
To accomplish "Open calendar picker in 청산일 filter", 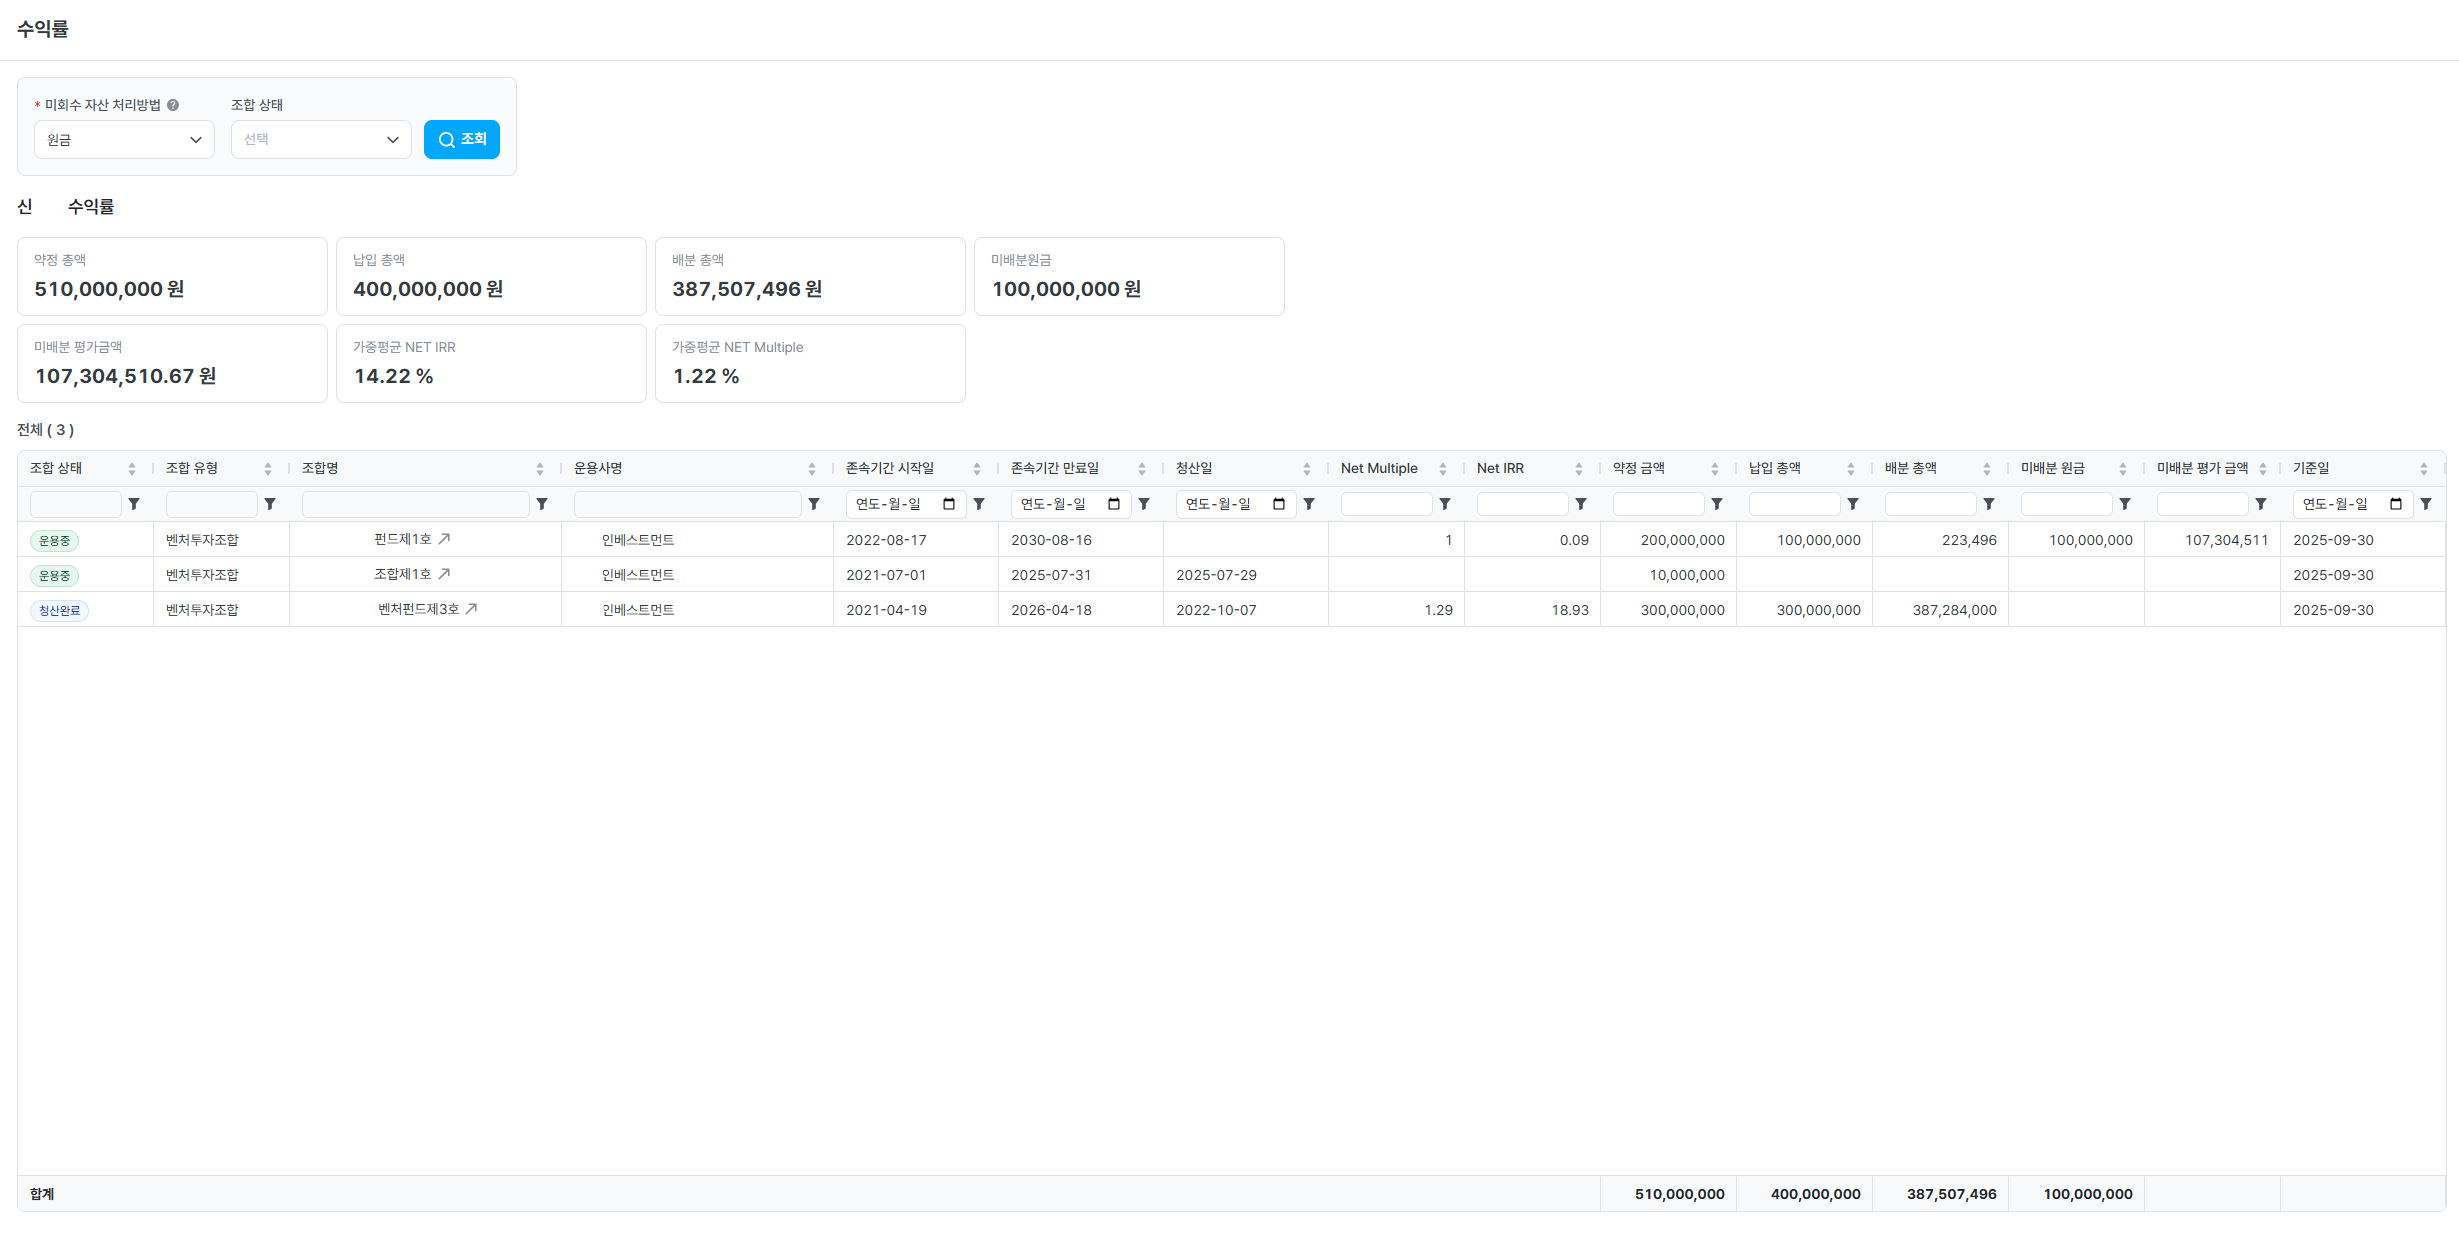I will pyautogui.click(x=1279, y=505).
